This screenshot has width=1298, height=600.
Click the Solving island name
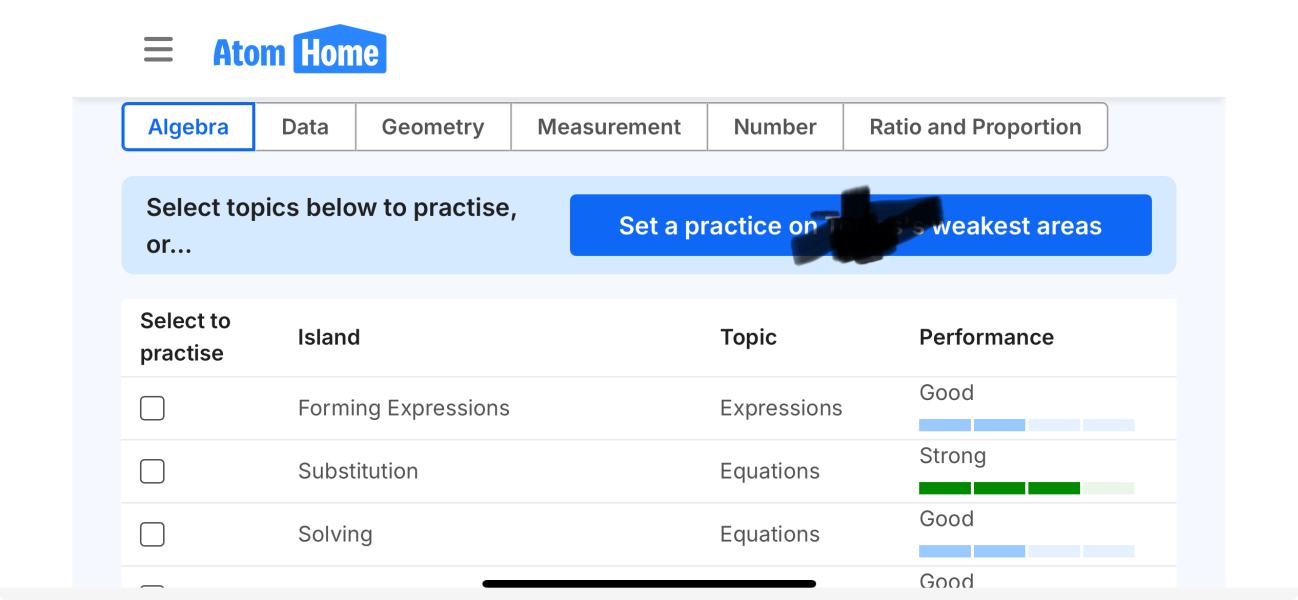335,534
